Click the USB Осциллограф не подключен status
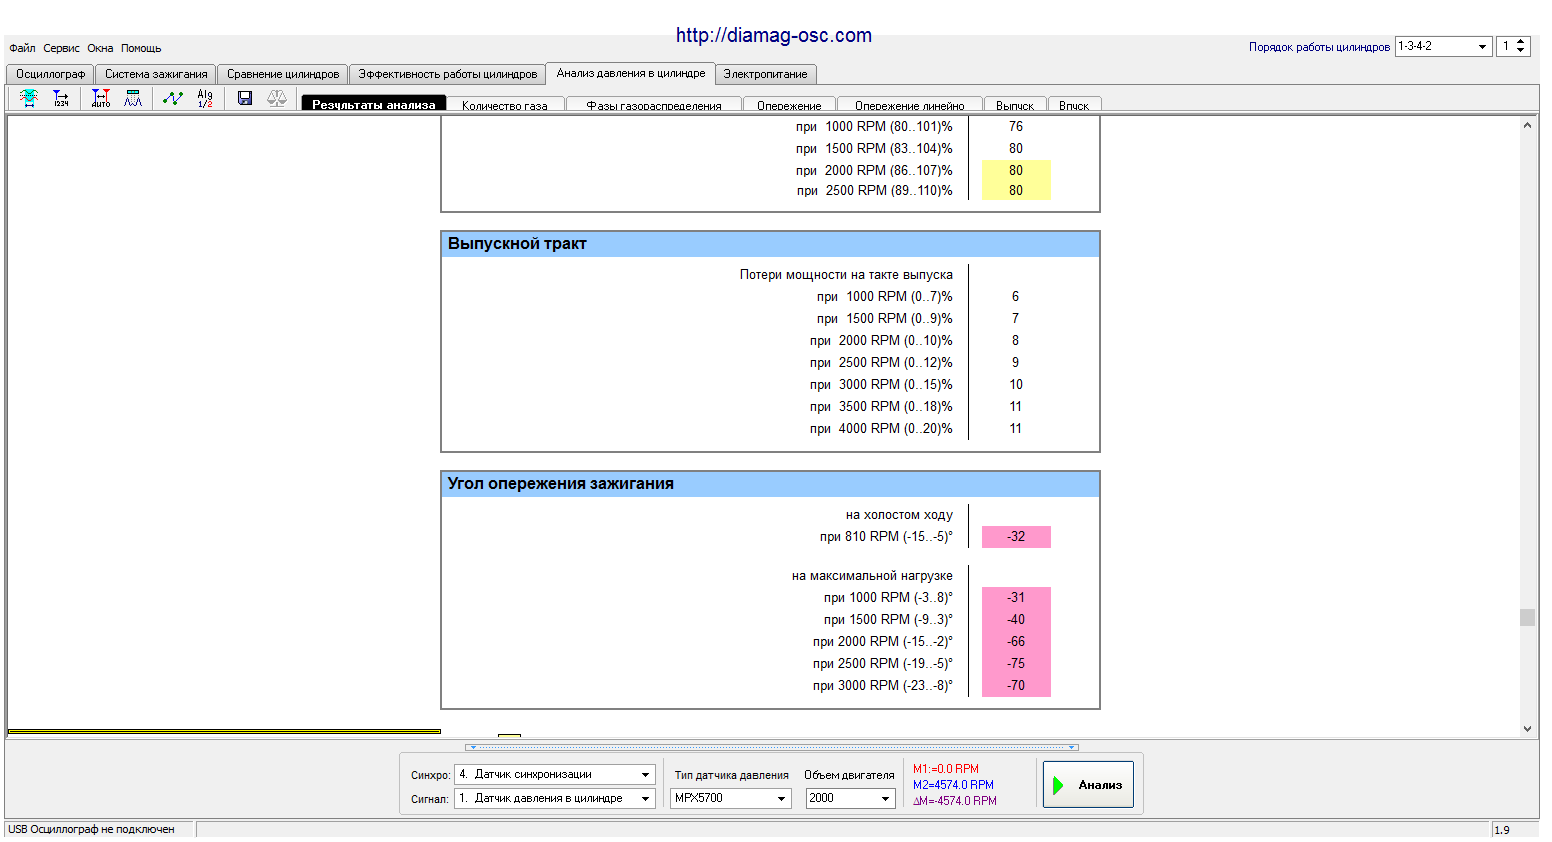This screenshot has width=1552, height=842. tap(91, 829)
